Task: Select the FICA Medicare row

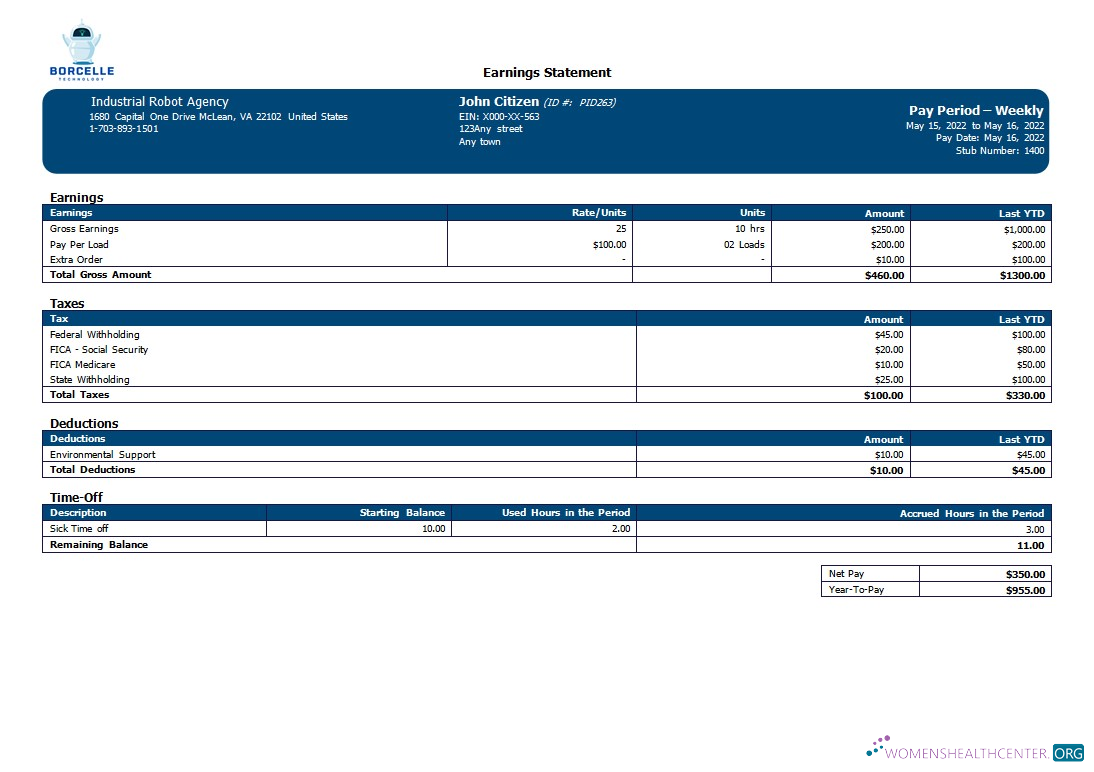Action: point(85,364)
